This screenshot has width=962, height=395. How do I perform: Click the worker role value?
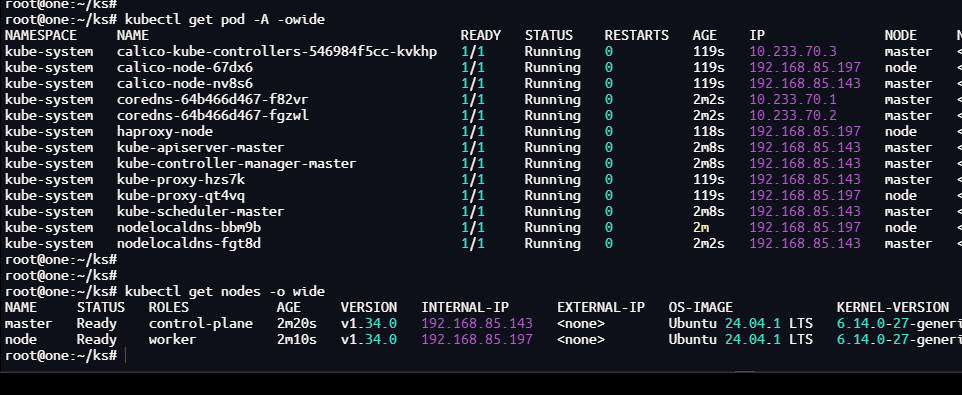[x=172, y=340]
